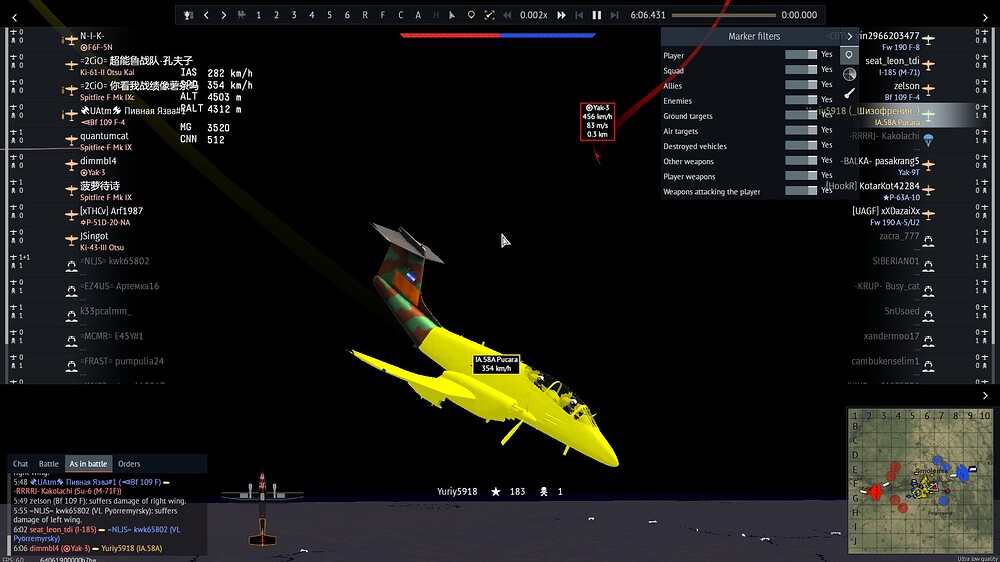Select camera preset 6
This screenshot has height=562, width=1000.
347,15
